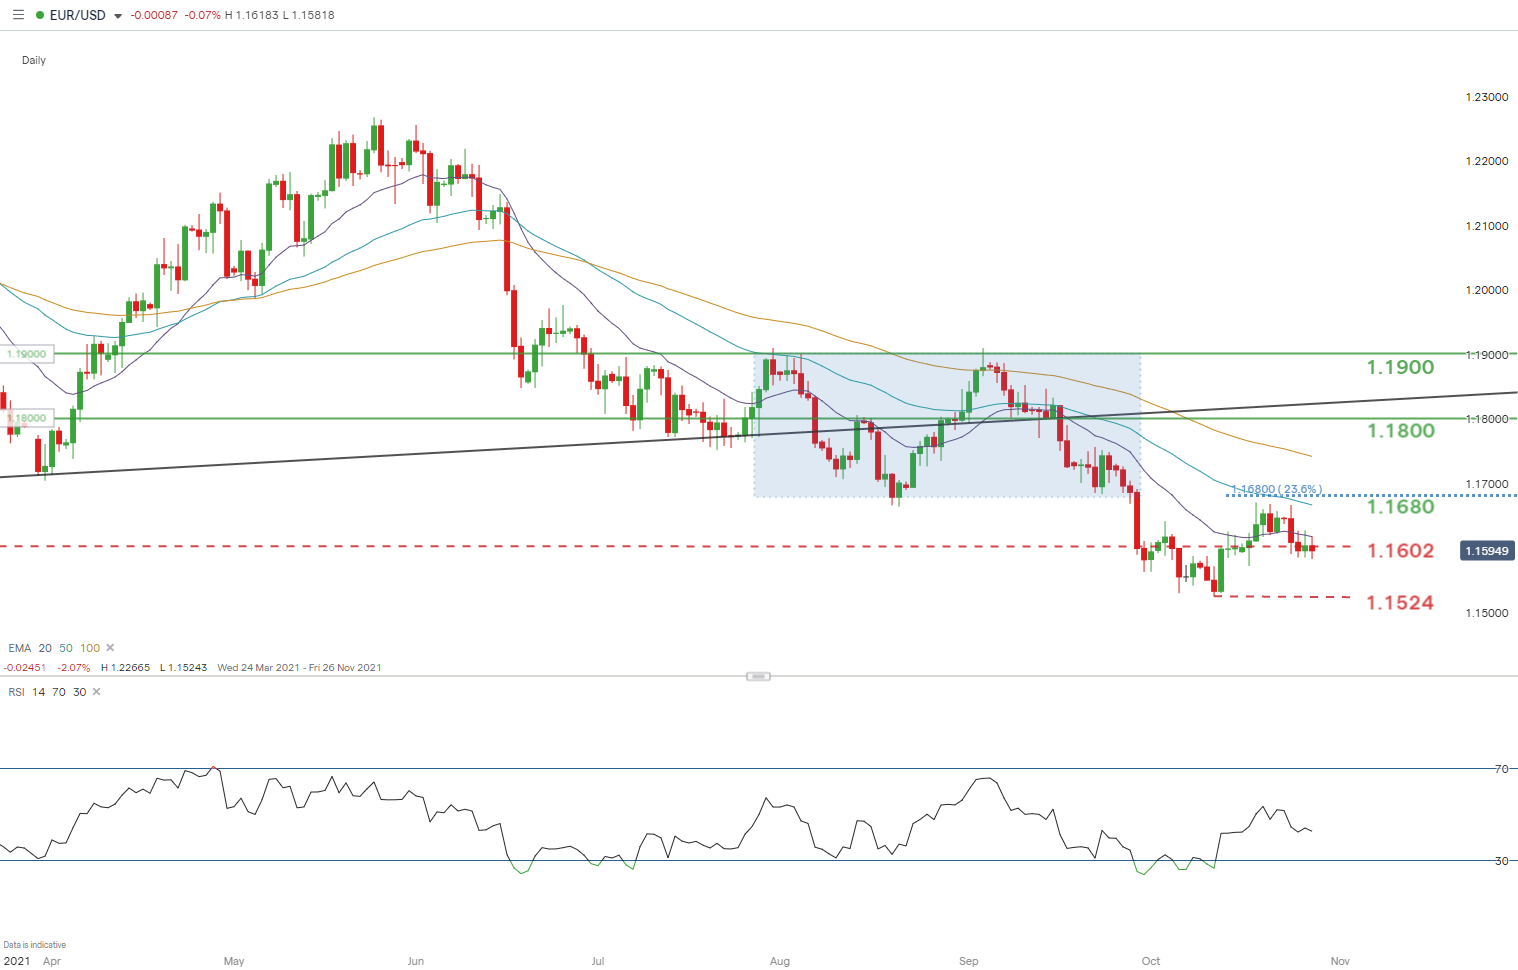Select the EMA 100 period label

coord(90,648)
